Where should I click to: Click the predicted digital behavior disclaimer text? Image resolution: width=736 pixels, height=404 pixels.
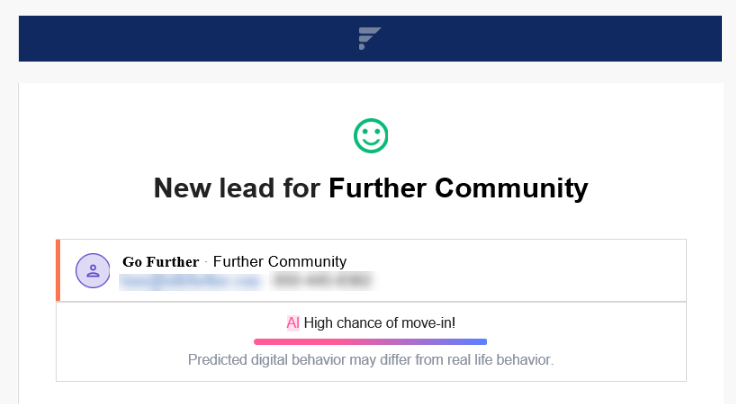coord(371,360)
